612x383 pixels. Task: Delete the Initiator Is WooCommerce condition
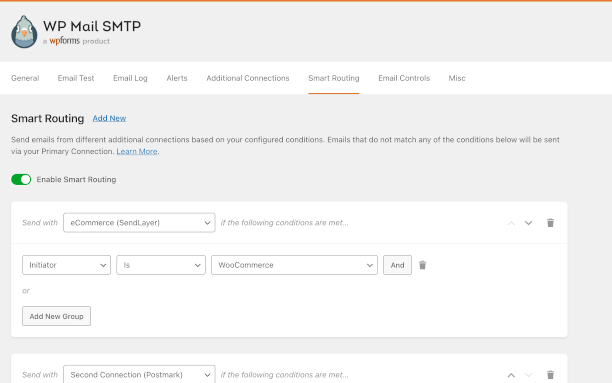click(422, 265)
